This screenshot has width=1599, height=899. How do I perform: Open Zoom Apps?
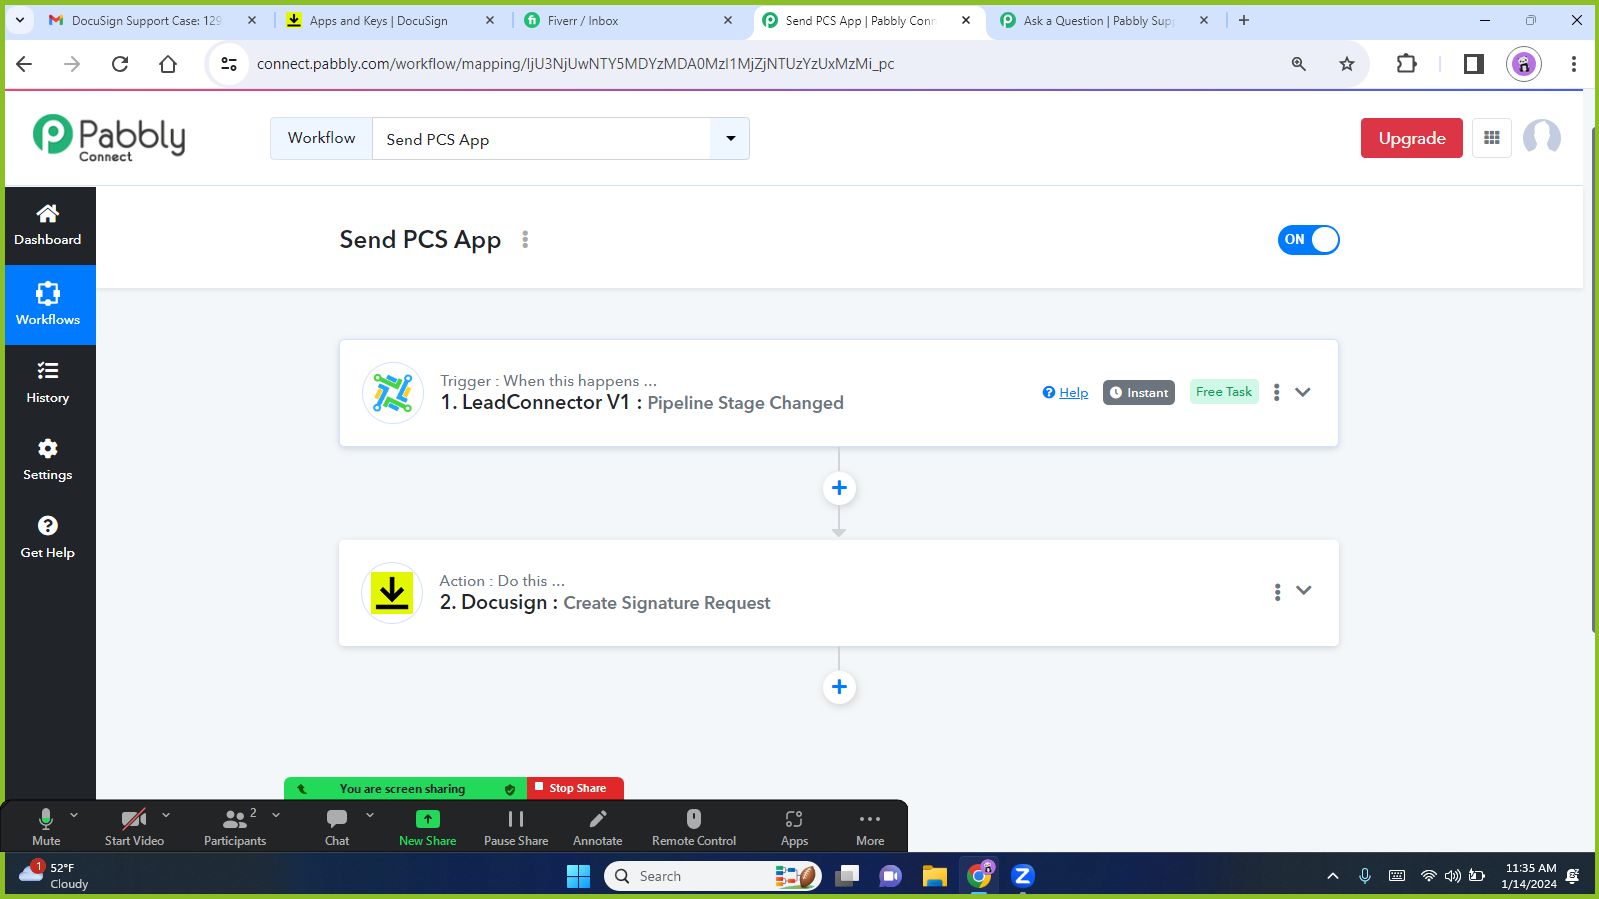794,827
